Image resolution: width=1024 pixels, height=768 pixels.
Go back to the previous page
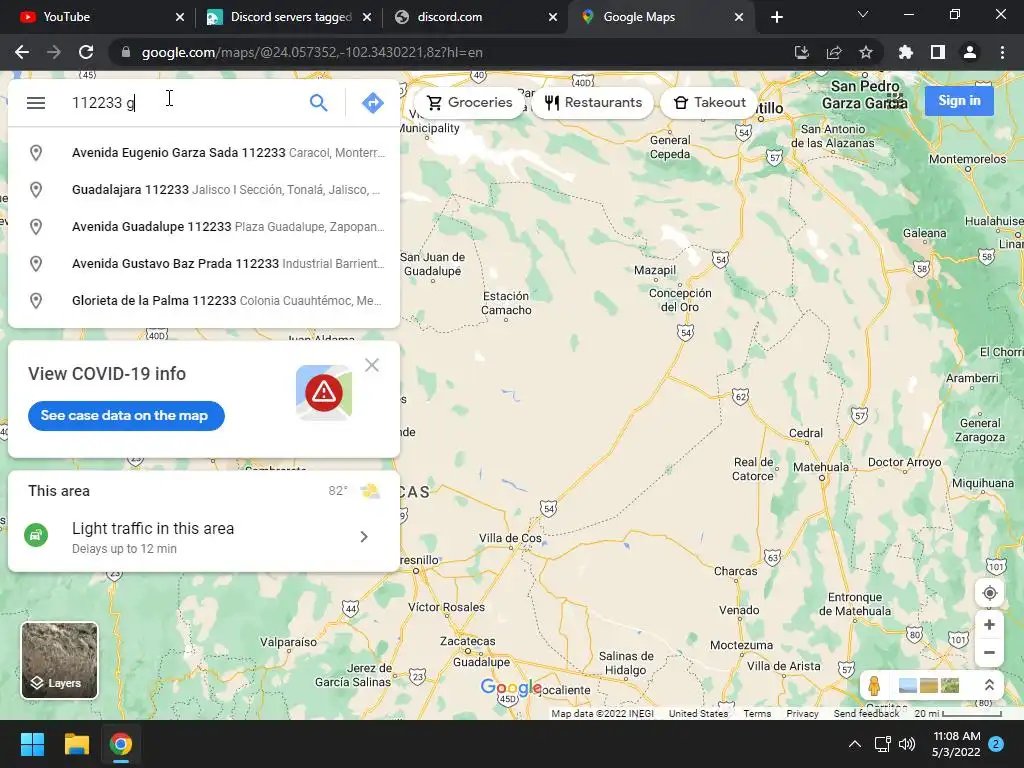tap(22, 52)
